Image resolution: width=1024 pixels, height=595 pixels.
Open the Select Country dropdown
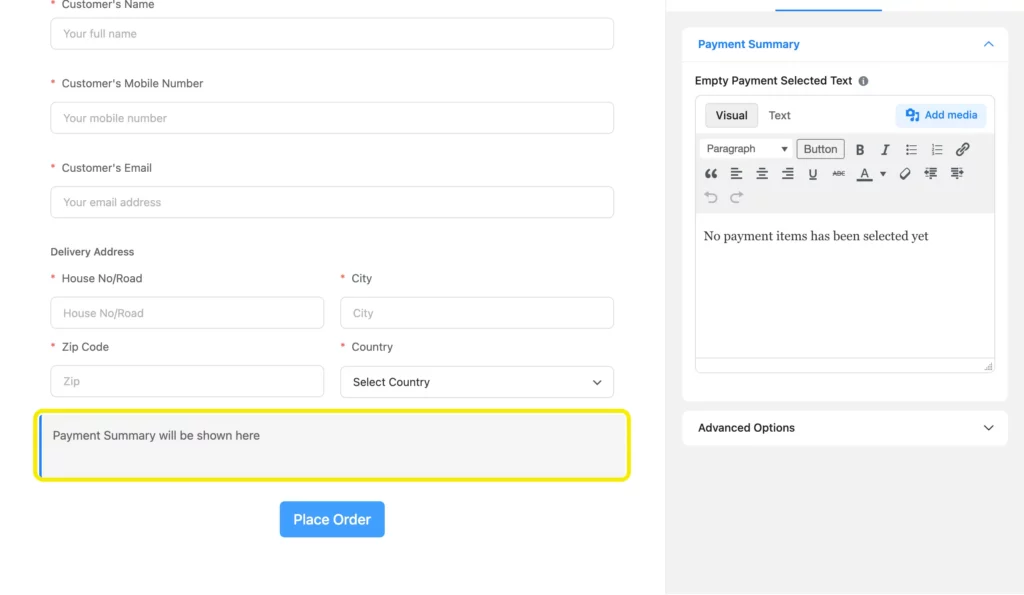click(477, 382)
